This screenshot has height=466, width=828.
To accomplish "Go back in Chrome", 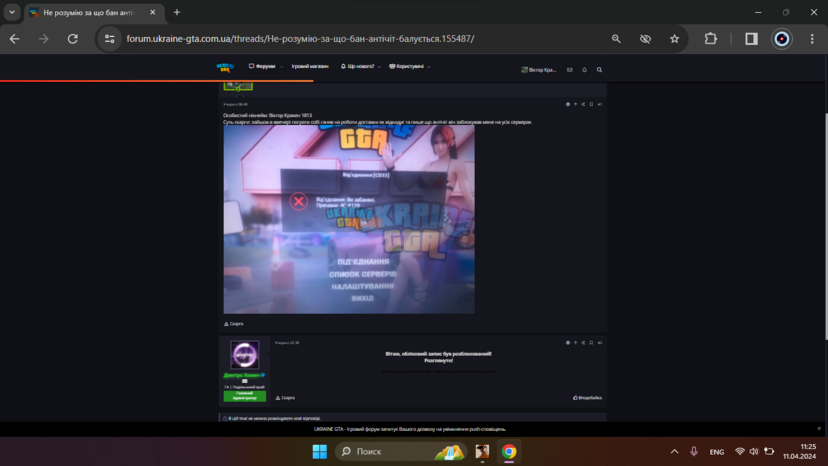I will (14, 39).
